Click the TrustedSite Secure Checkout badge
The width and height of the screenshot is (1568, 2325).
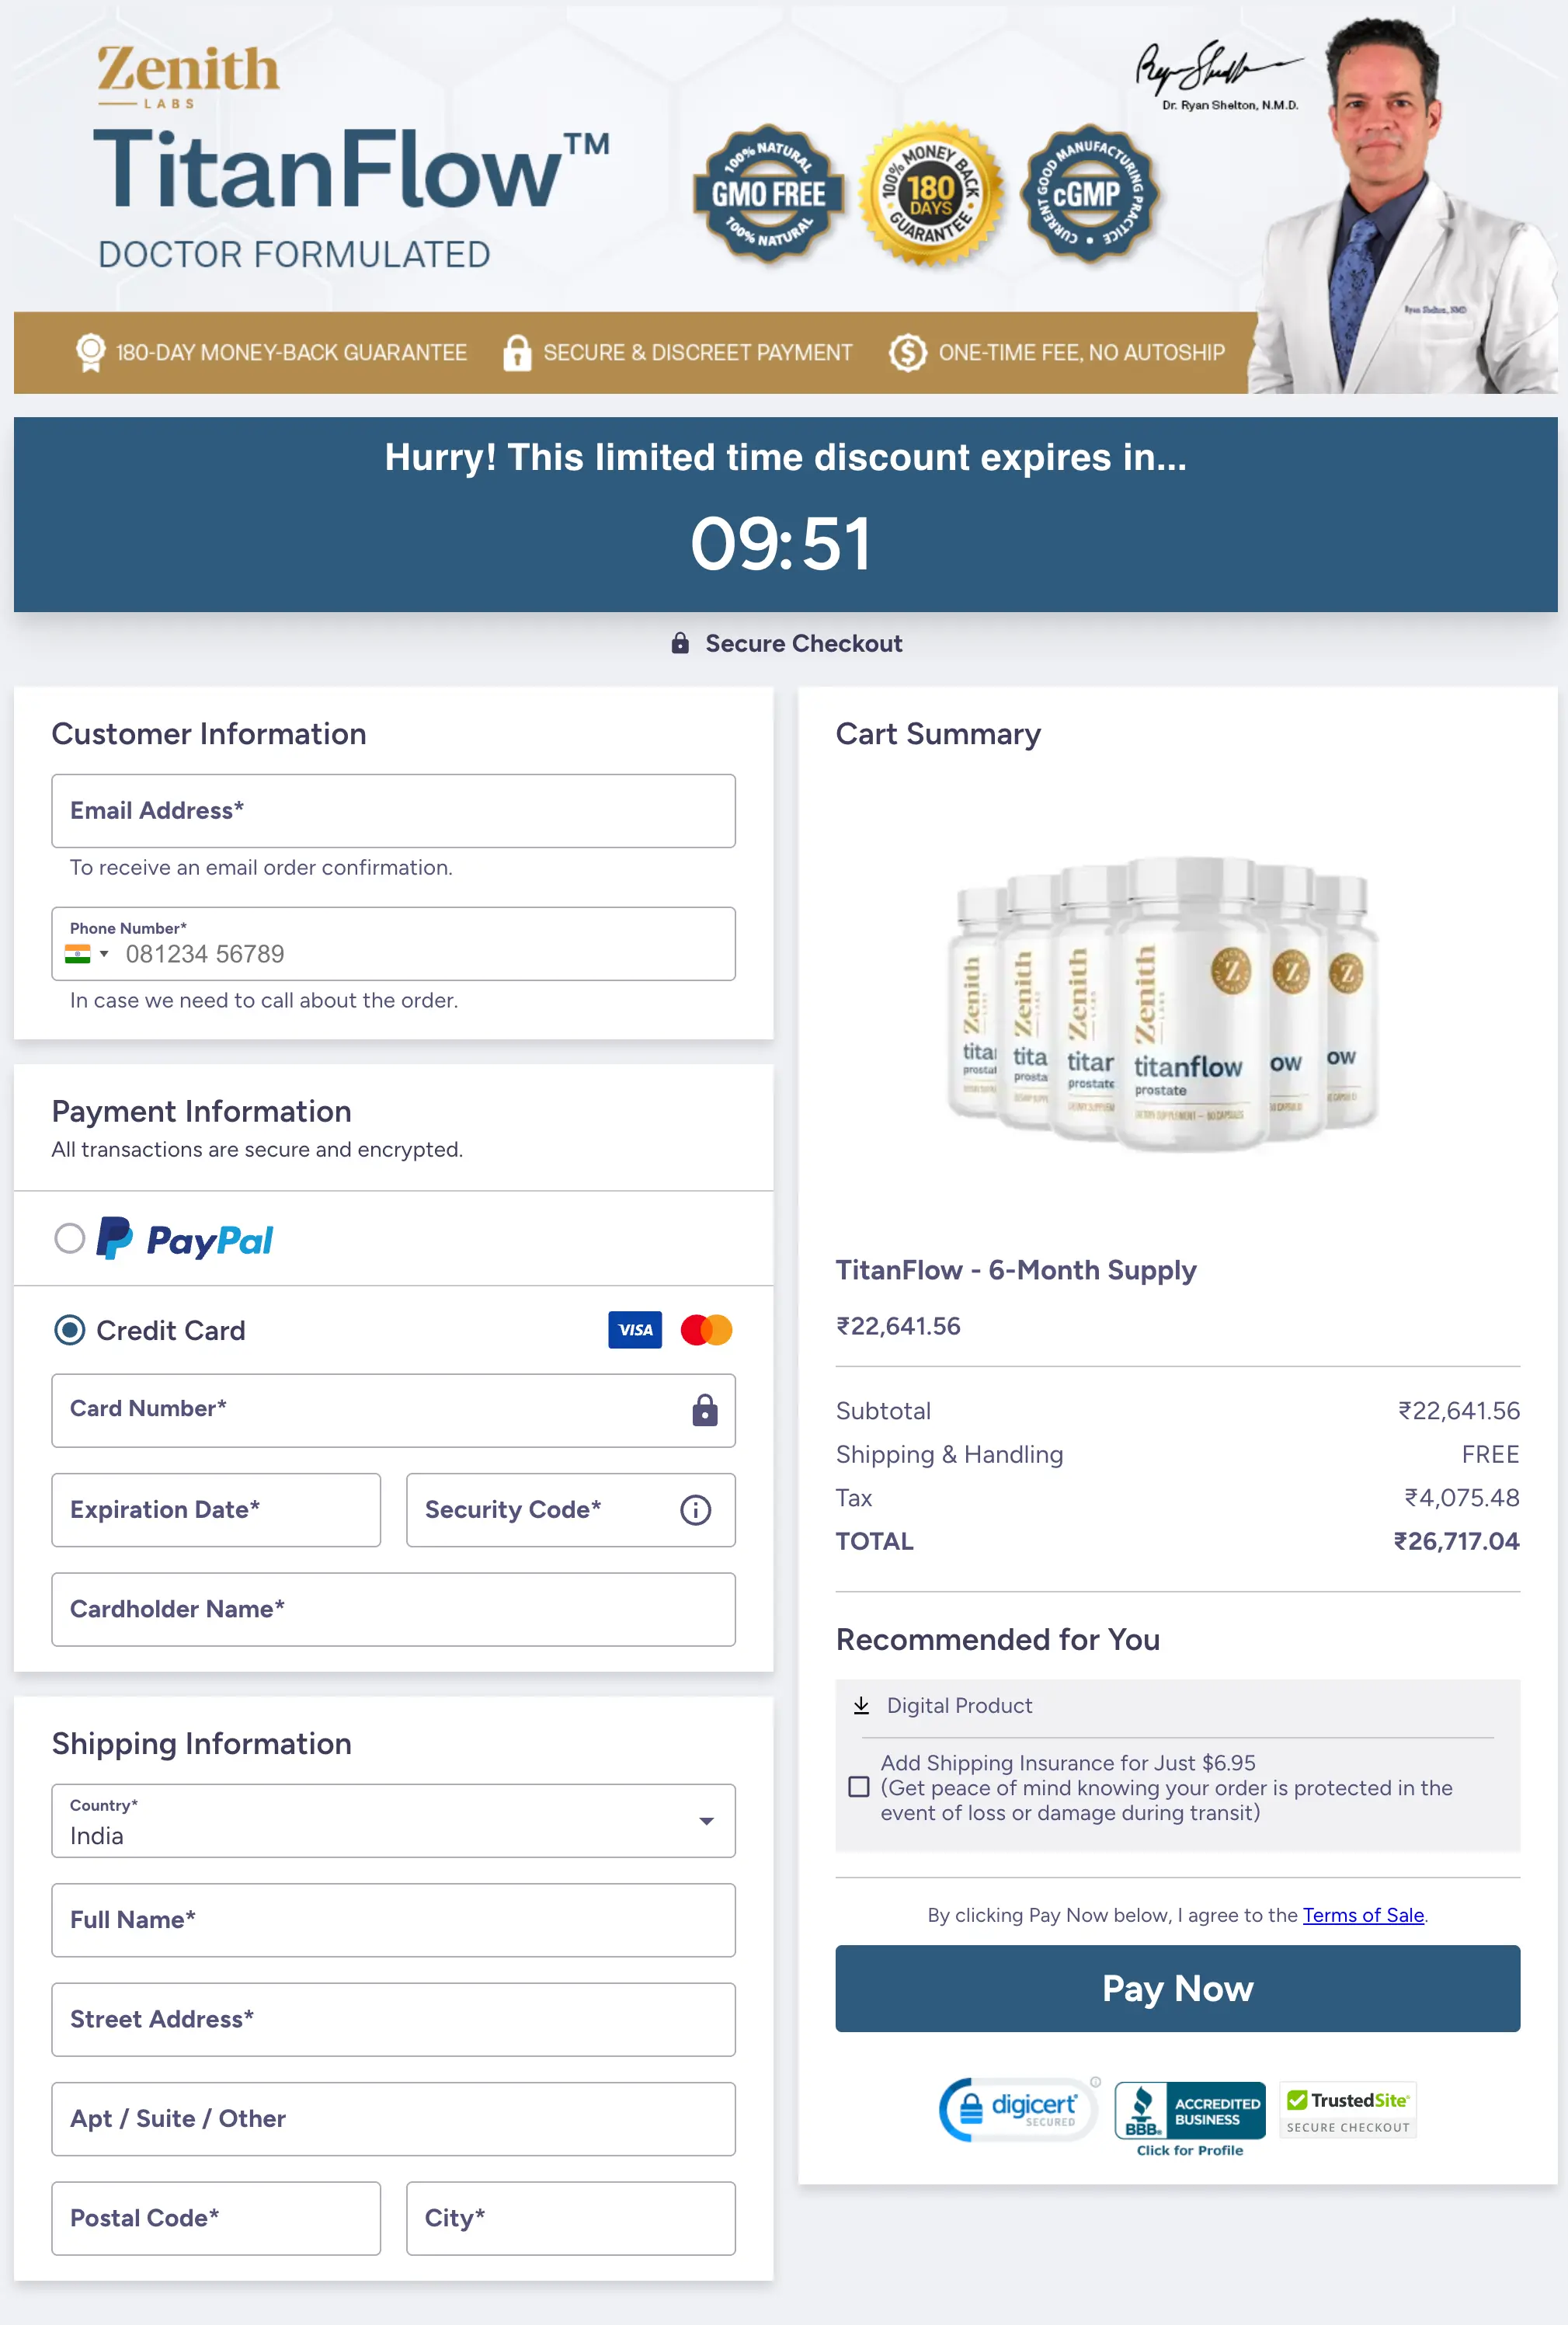1347,2110
